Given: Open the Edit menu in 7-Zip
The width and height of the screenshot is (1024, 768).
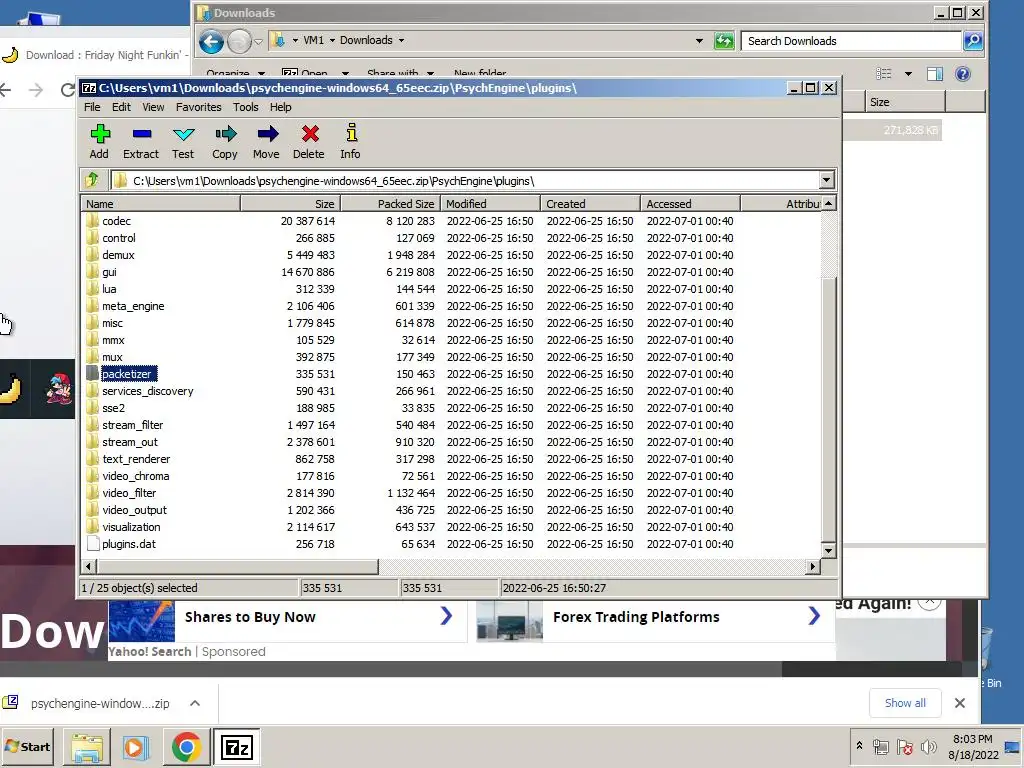Looking at the screenshot, I should [121, 107].
